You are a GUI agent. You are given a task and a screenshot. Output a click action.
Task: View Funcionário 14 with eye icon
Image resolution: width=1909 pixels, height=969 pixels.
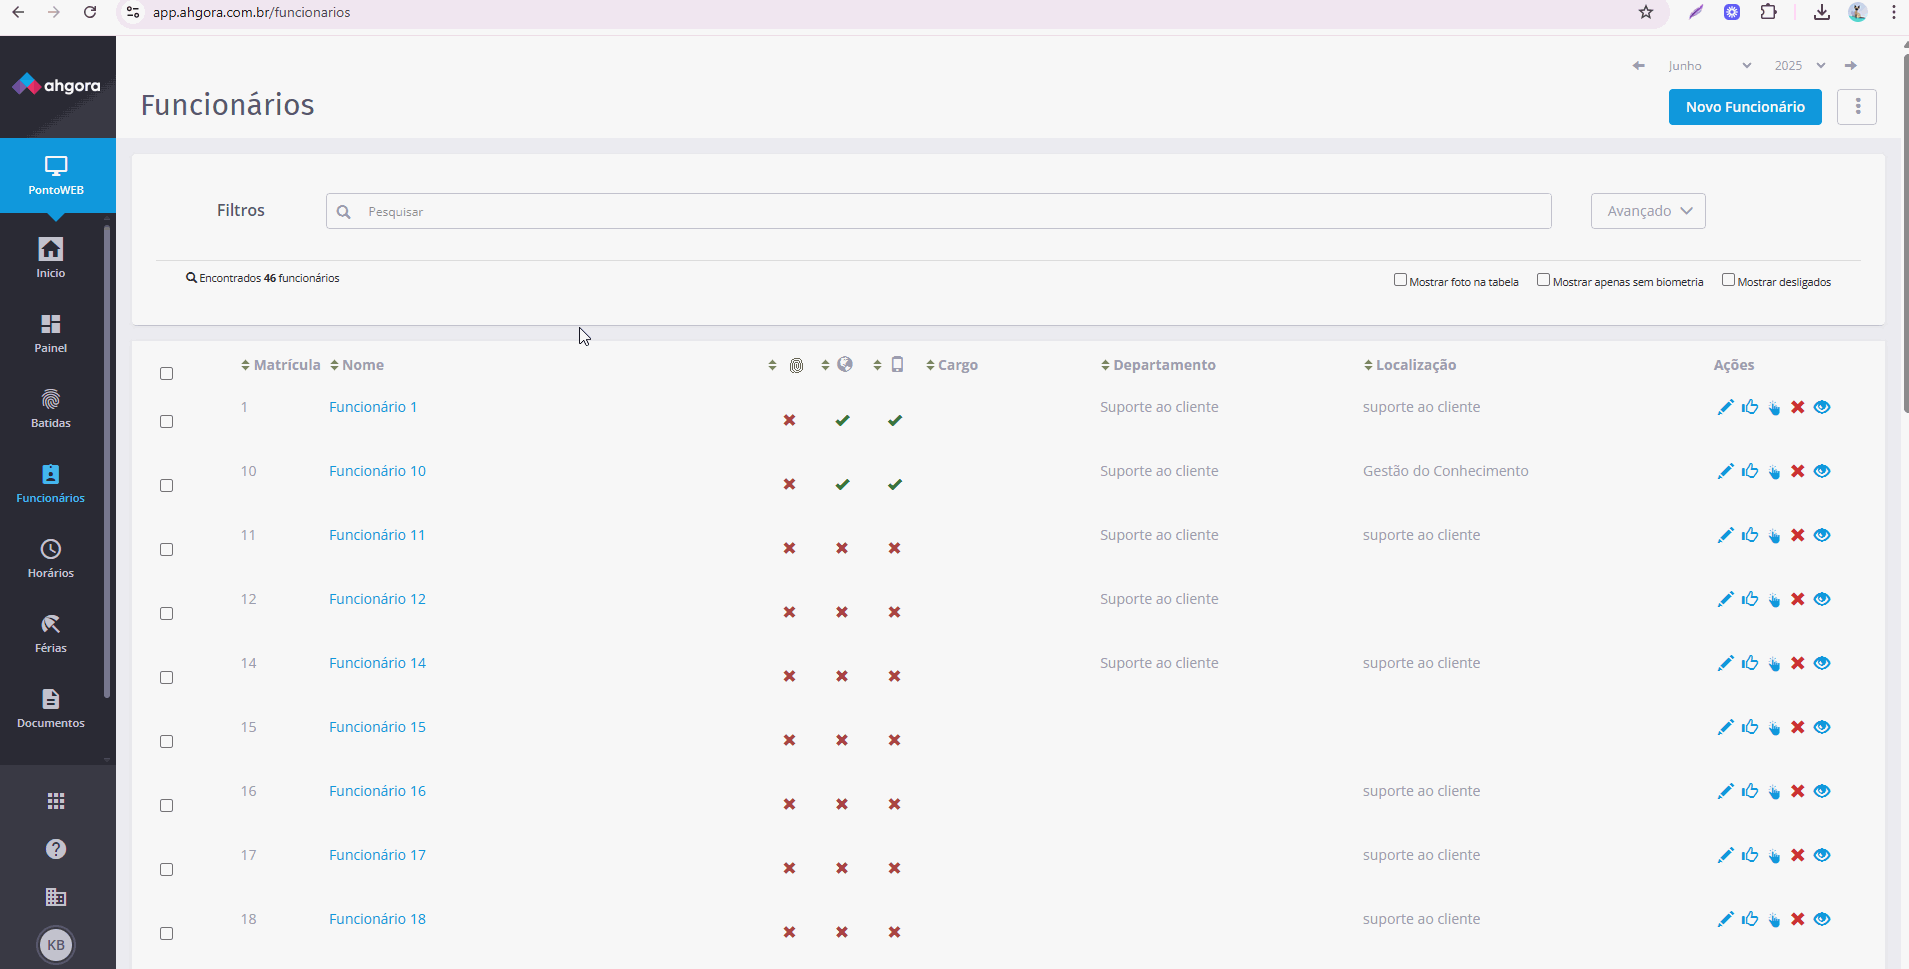point(1822,663)
